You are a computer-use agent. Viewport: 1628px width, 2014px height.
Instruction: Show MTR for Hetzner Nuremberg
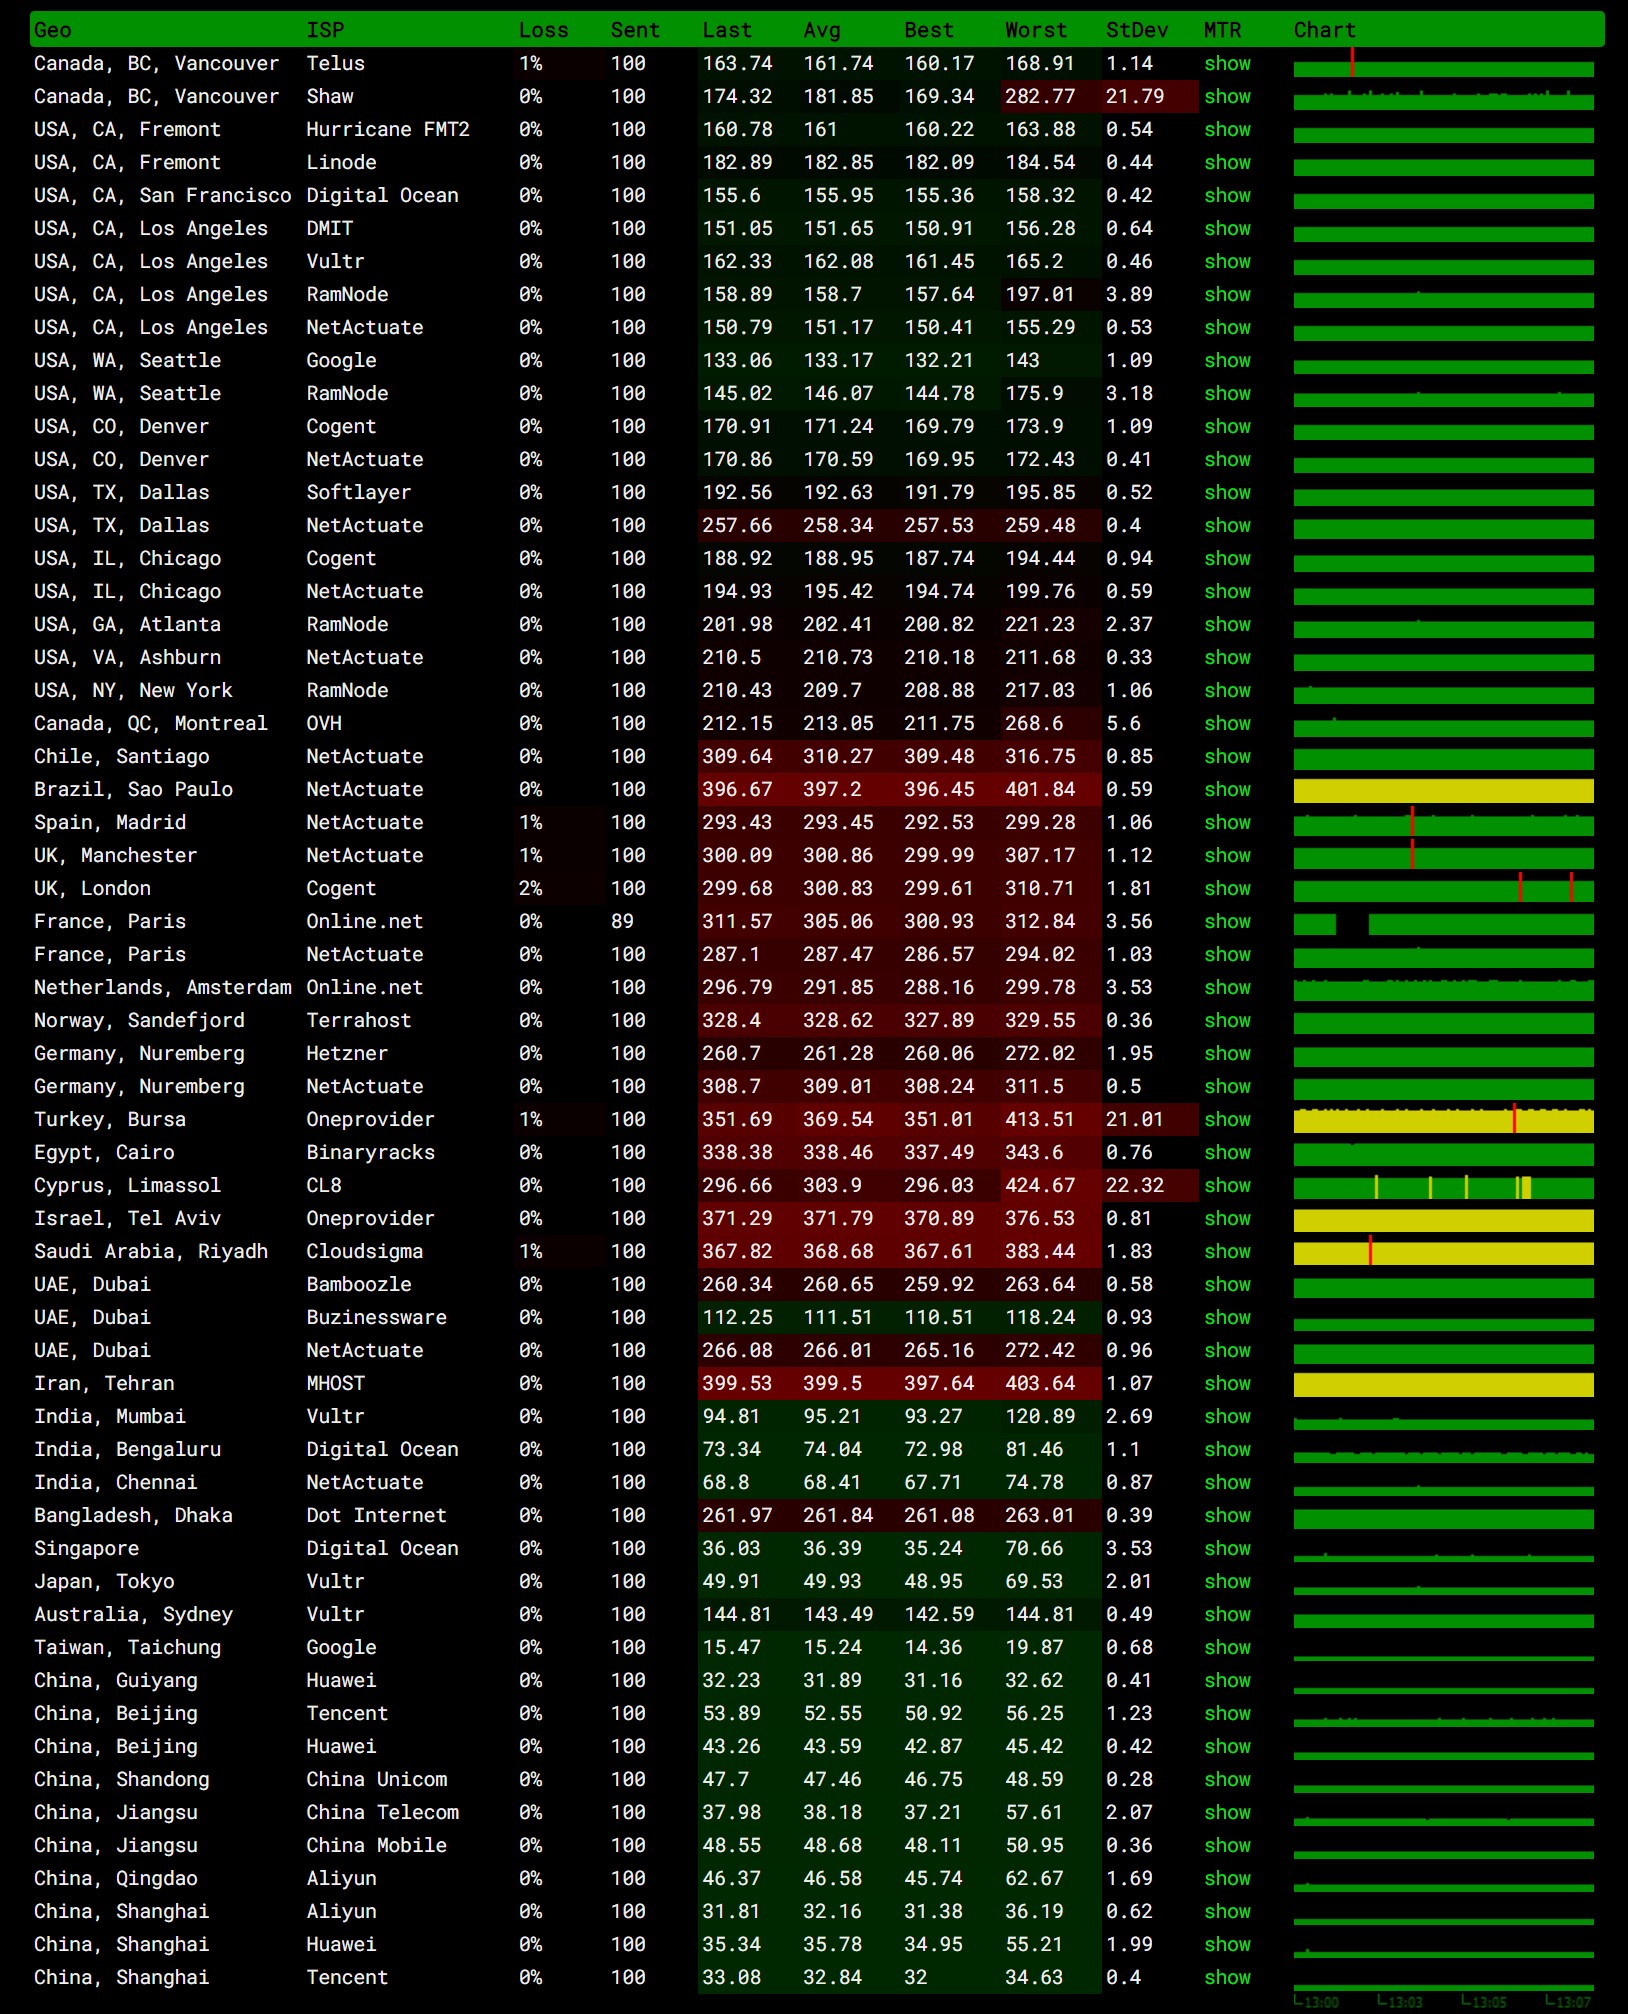(x=1227, y=1053)
